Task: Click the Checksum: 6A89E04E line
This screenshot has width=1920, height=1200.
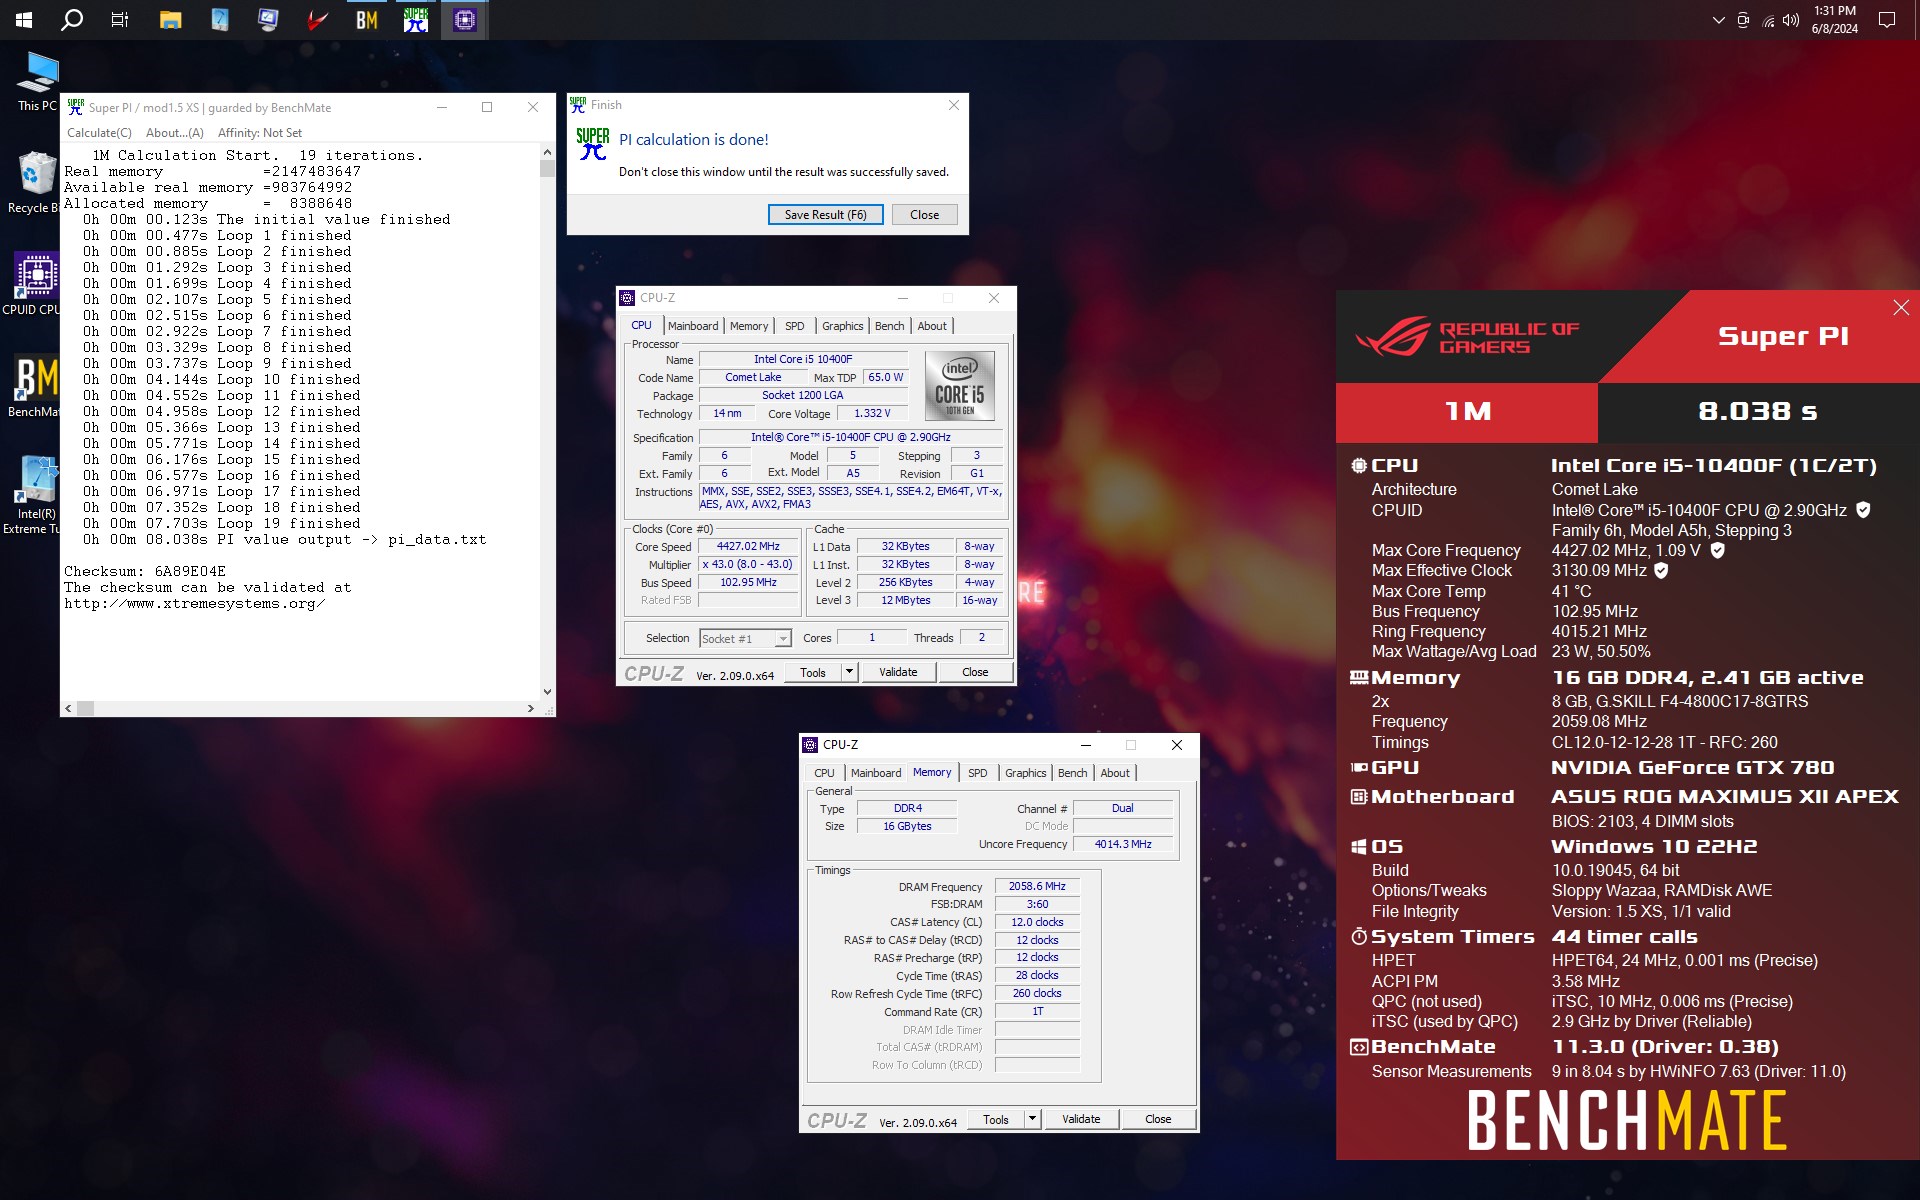Action: pyautogui.click(x=145, y=572)
